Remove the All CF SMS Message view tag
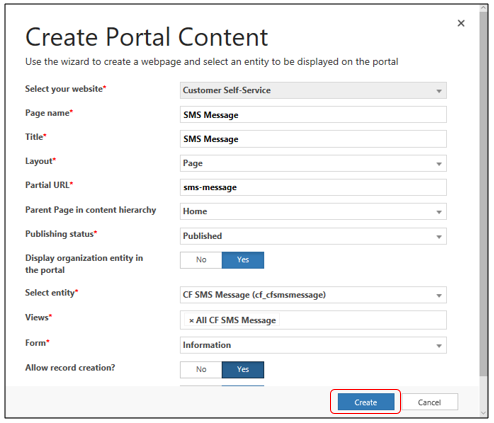Image resolution: width=494 pixels, height=423 pixels. tap(191, 320)
